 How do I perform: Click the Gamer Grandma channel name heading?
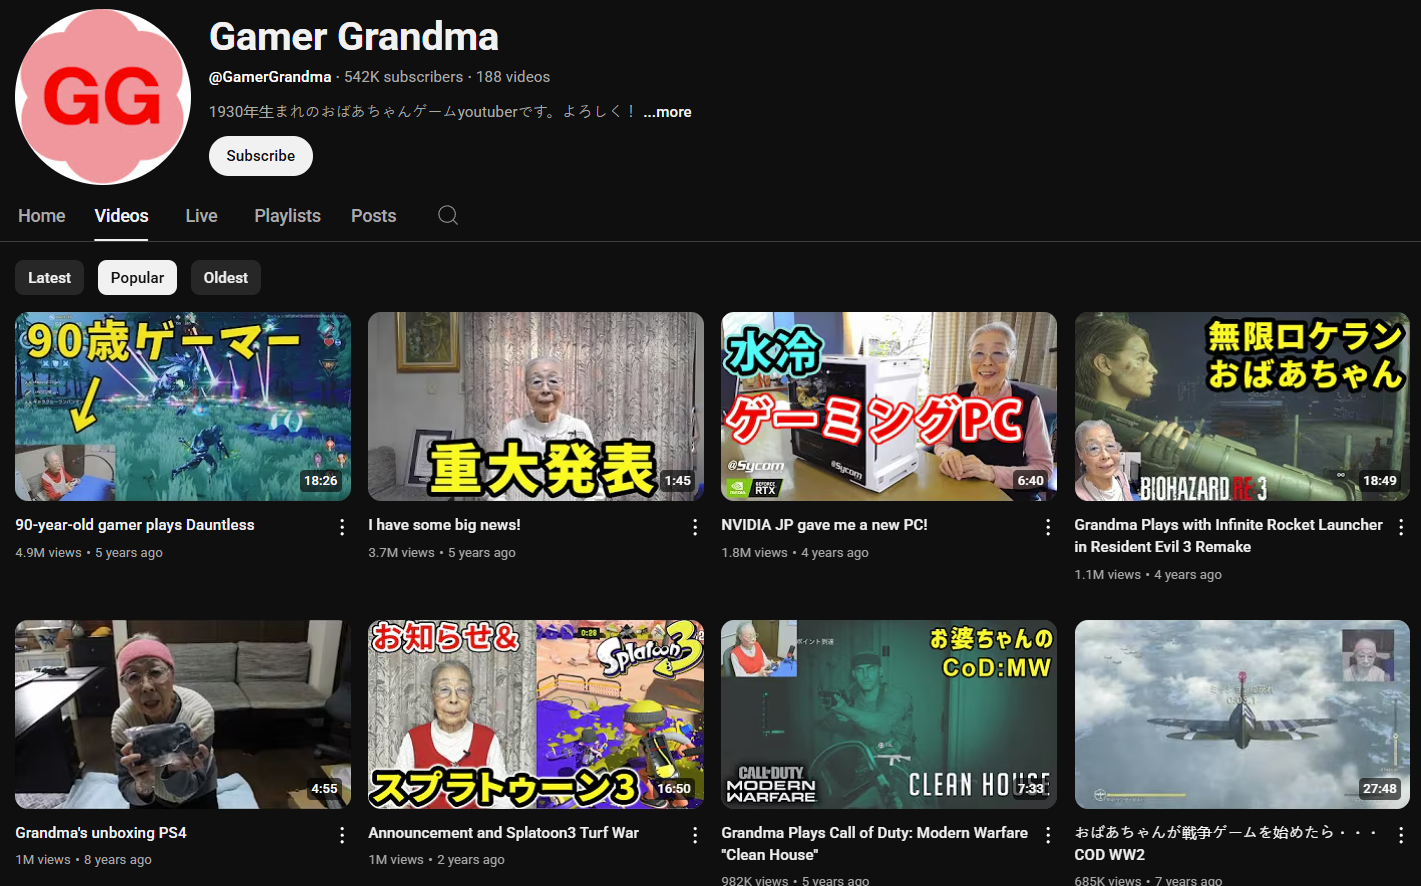pyautogui.click(x=354, y=37)
